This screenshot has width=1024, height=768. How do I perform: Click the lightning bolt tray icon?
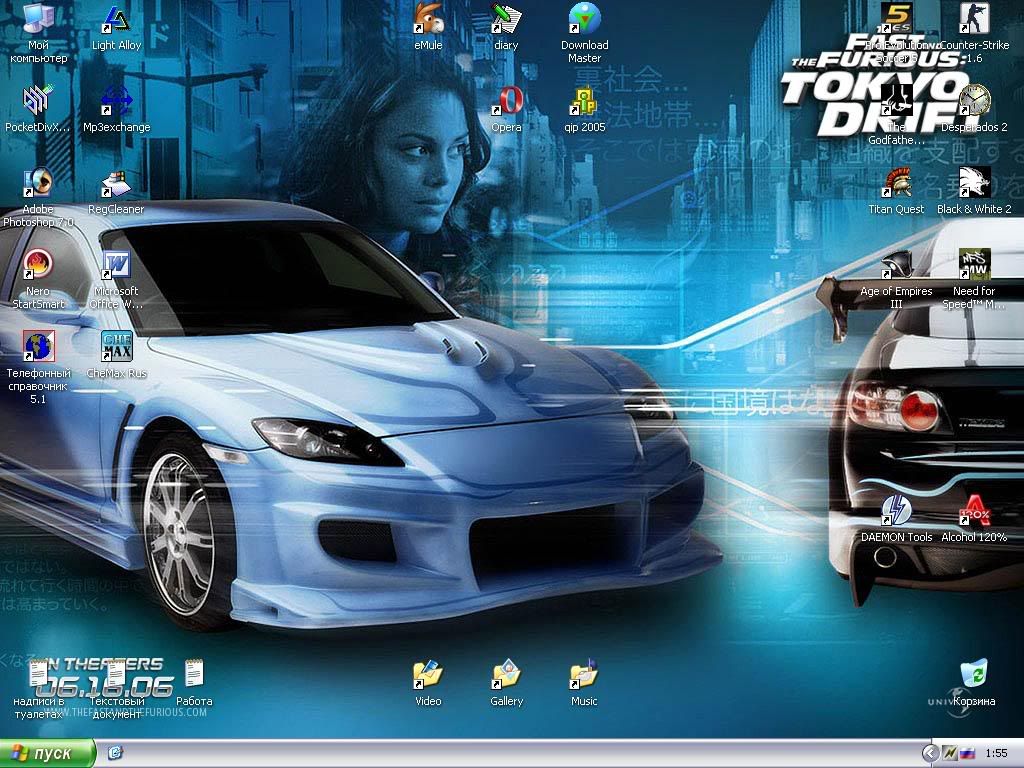point(950,754)
